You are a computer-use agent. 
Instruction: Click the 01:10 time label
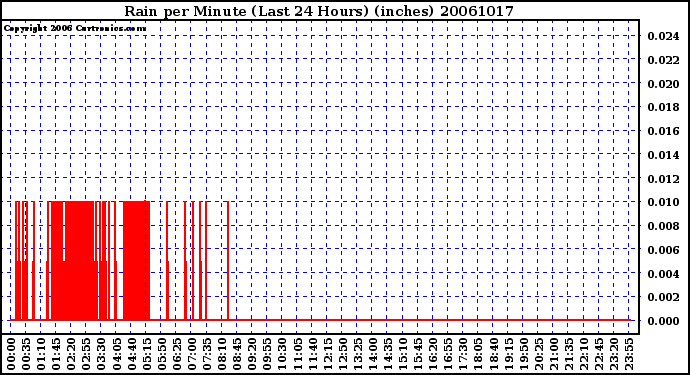[x=41, y=354]
